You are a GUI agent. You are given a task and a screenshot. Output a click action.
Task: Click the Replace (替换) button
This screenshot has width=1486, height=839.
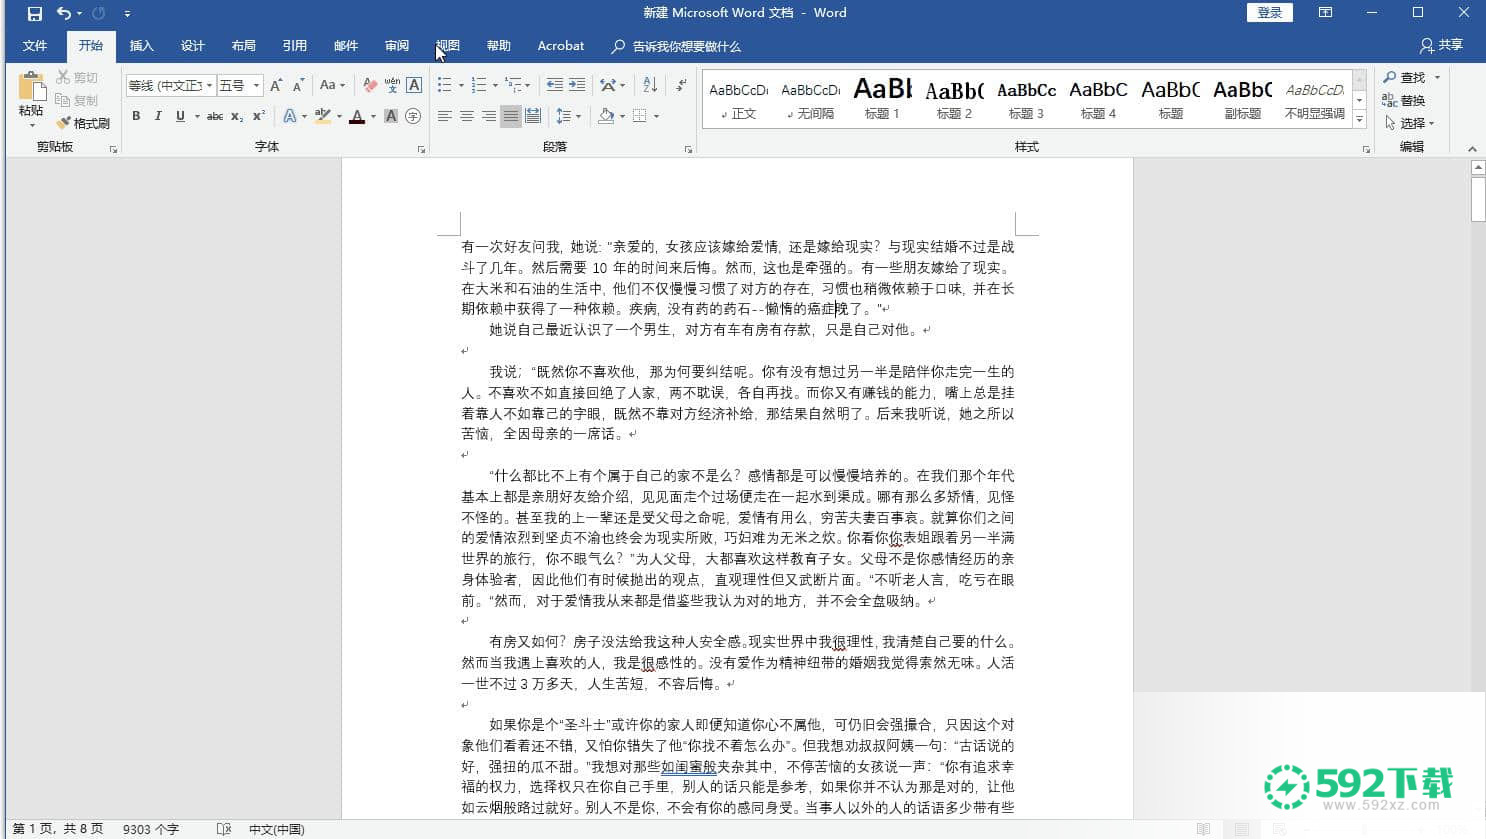(x=1404, y=100)
